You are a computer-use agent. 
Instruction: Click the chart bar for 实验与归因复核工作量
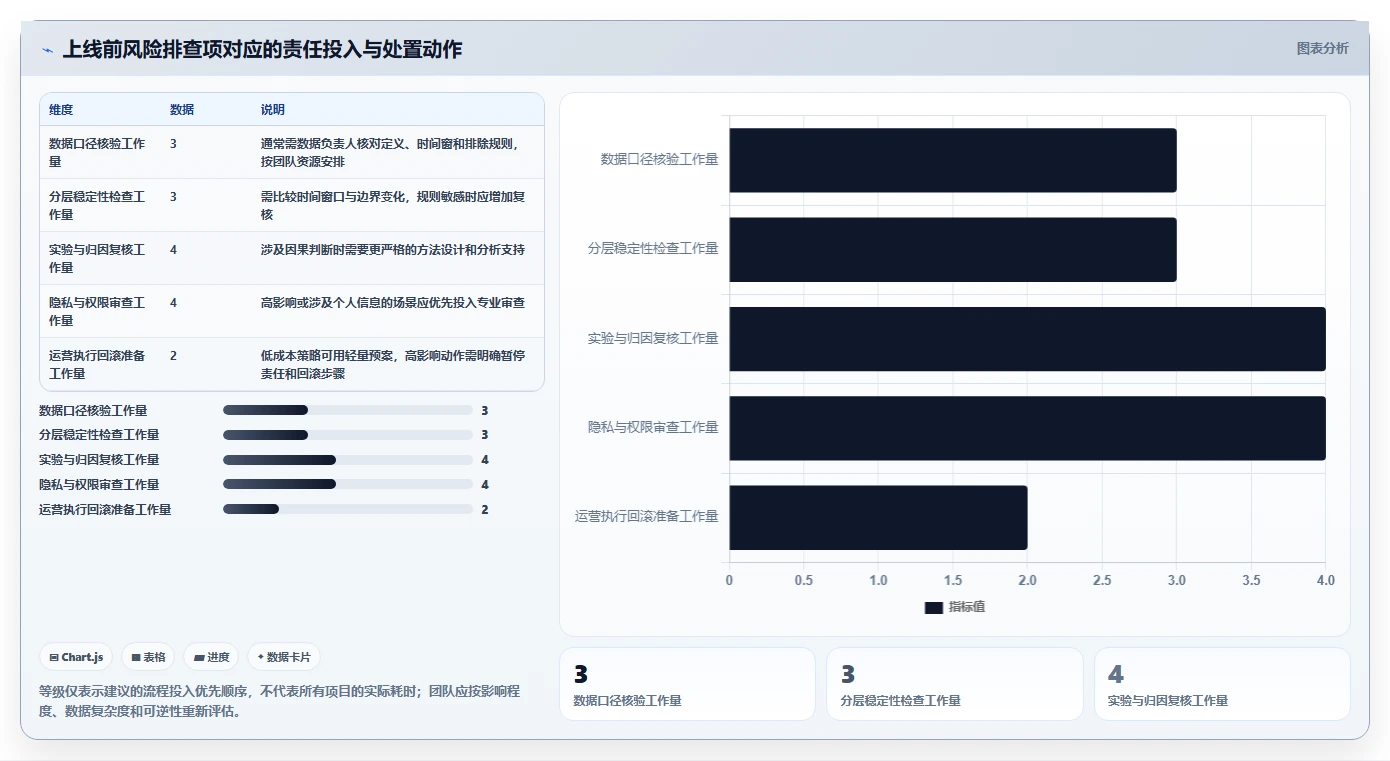tap(1027, 339)
